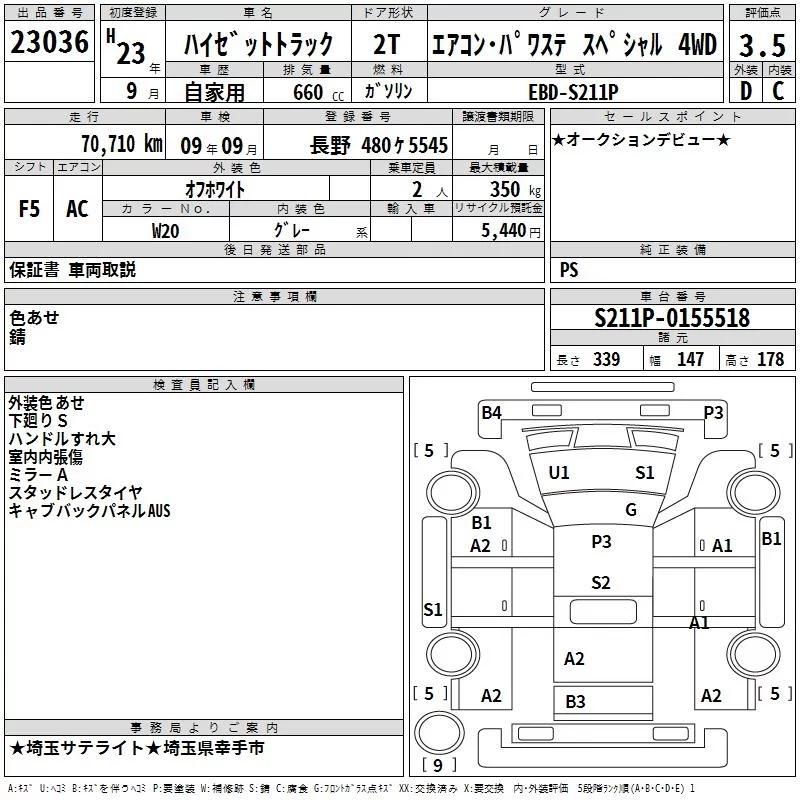Click the B4 damage mark on the diagram
Viewport: 800px width, 800px height.
pos(491,413)
